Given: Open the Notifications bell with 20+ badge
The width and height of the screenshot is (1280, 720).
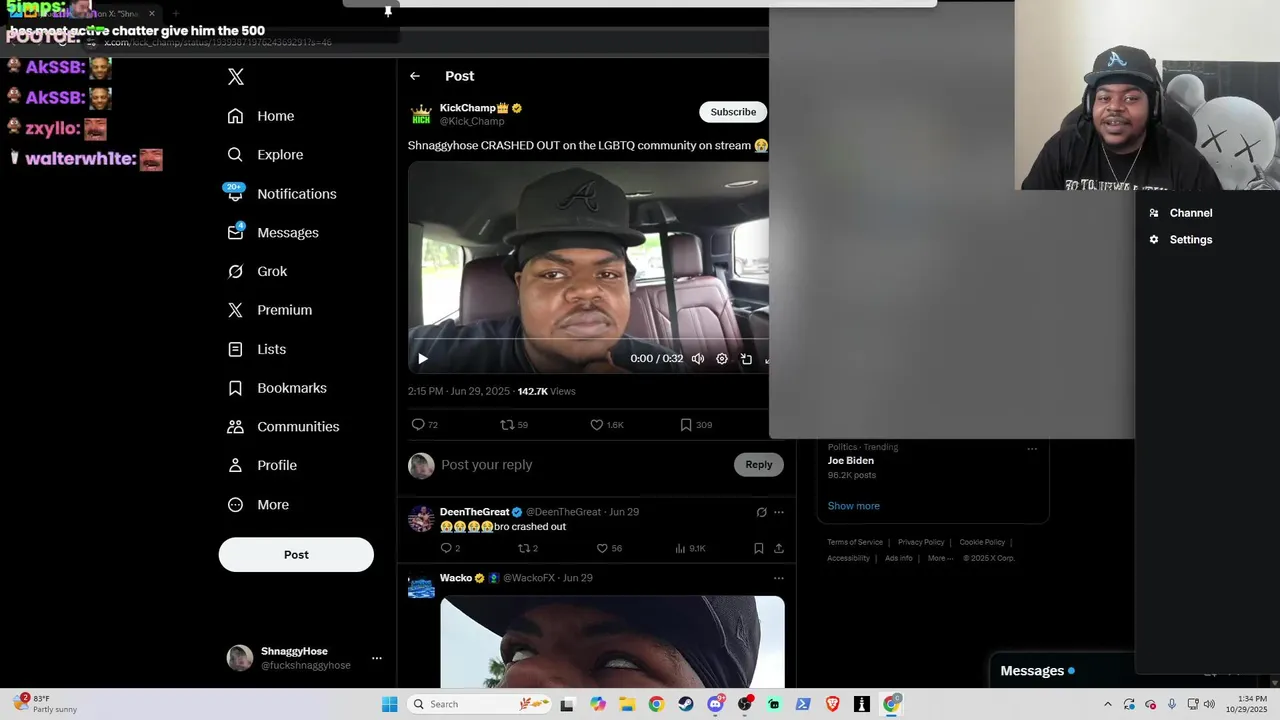Looking at the screenshot, I should click(x=235, y=193).
